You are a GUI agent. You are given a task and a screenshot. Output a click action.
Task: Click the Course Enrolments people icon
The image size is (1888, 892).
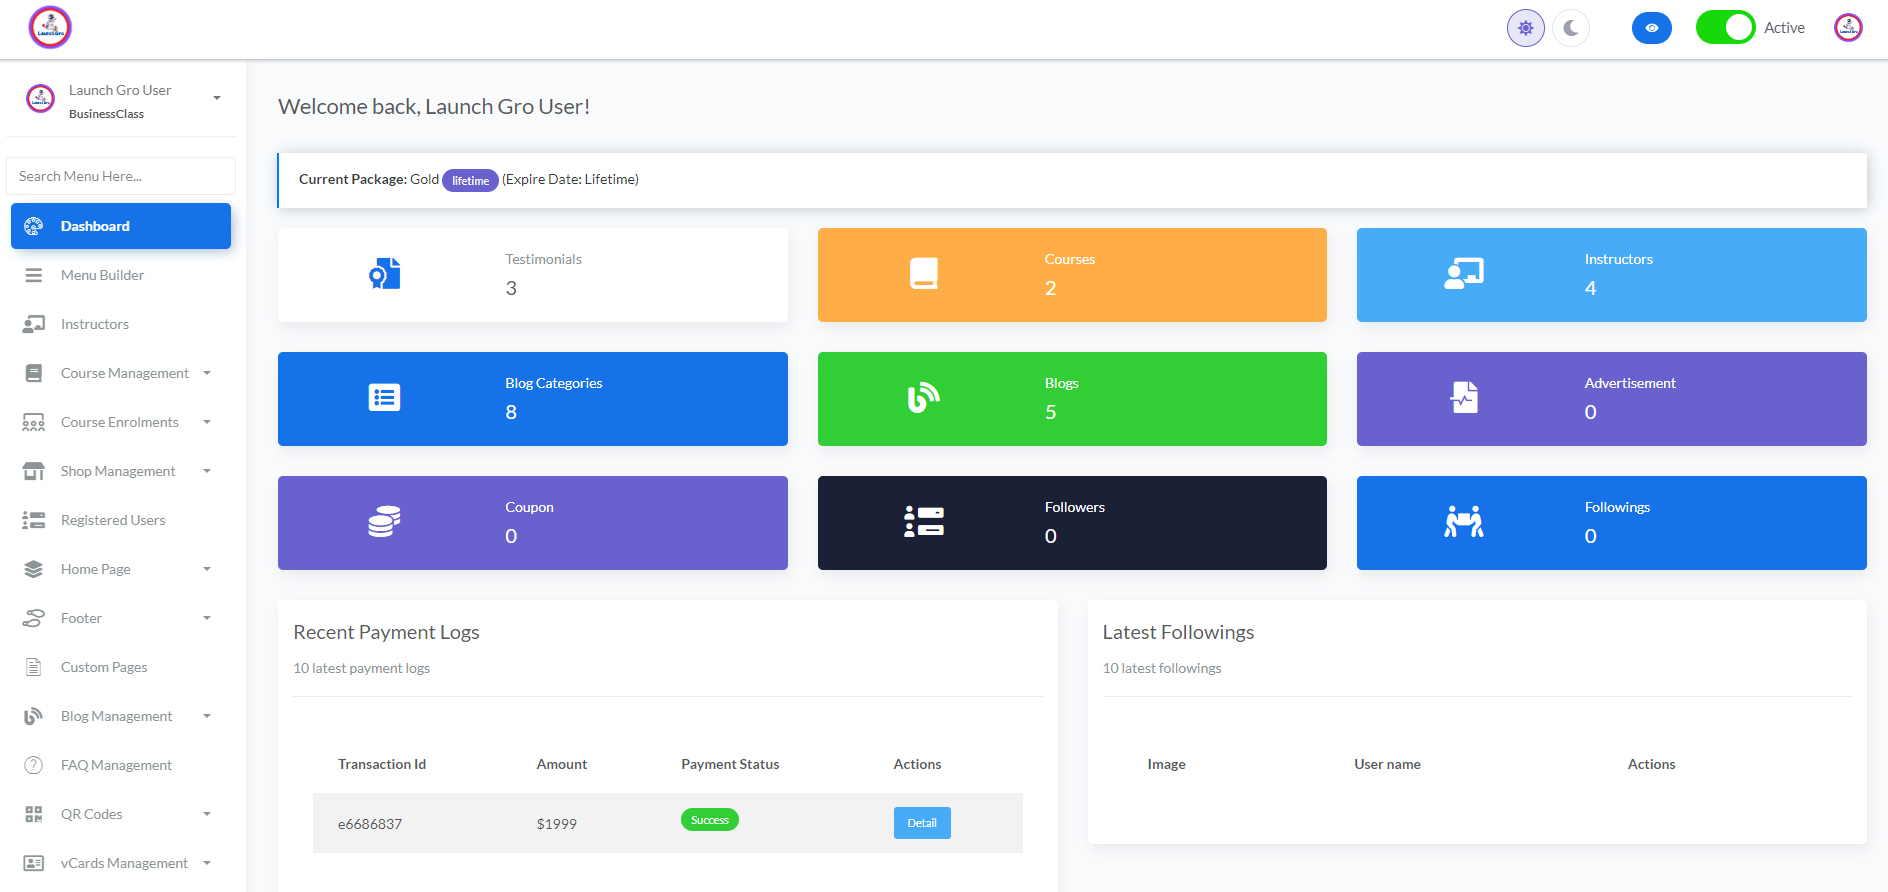click(x=34, y=422)
